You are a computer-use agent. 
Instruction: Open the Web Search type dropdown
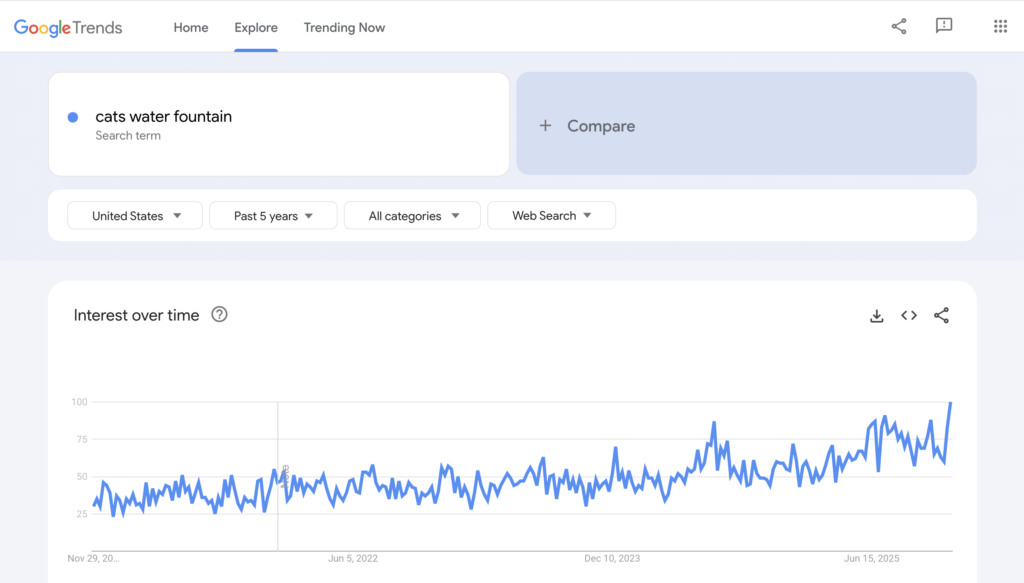551,215
